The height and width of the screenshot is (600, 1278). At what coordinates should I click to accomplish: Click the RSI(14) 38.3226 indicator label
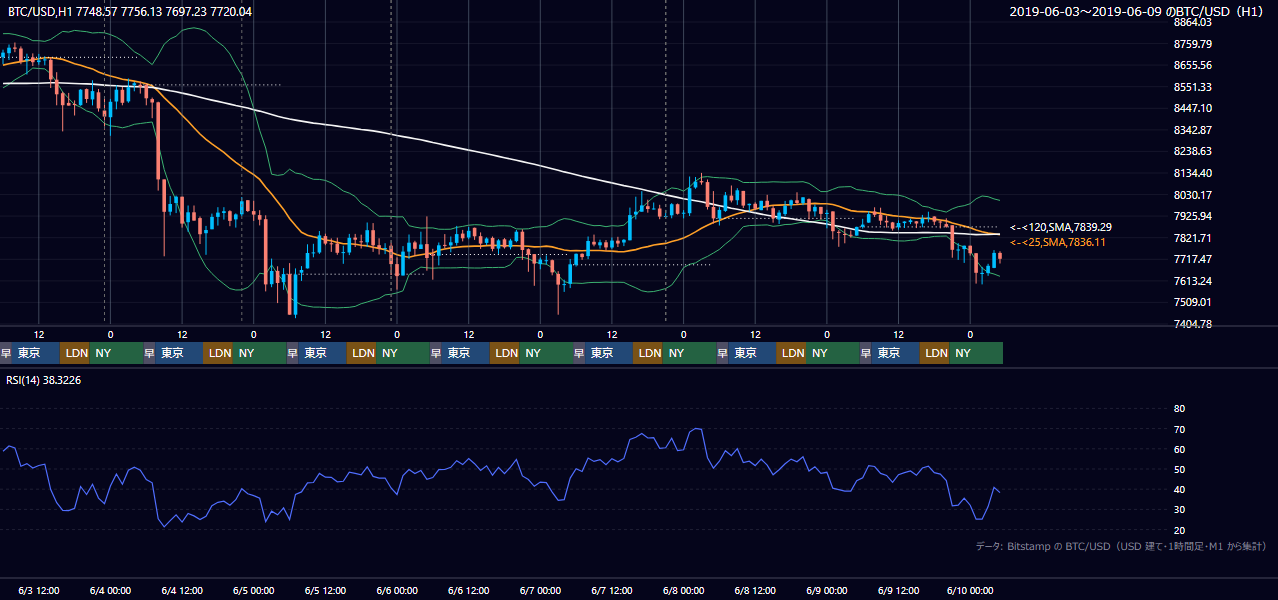coord(44,380)
